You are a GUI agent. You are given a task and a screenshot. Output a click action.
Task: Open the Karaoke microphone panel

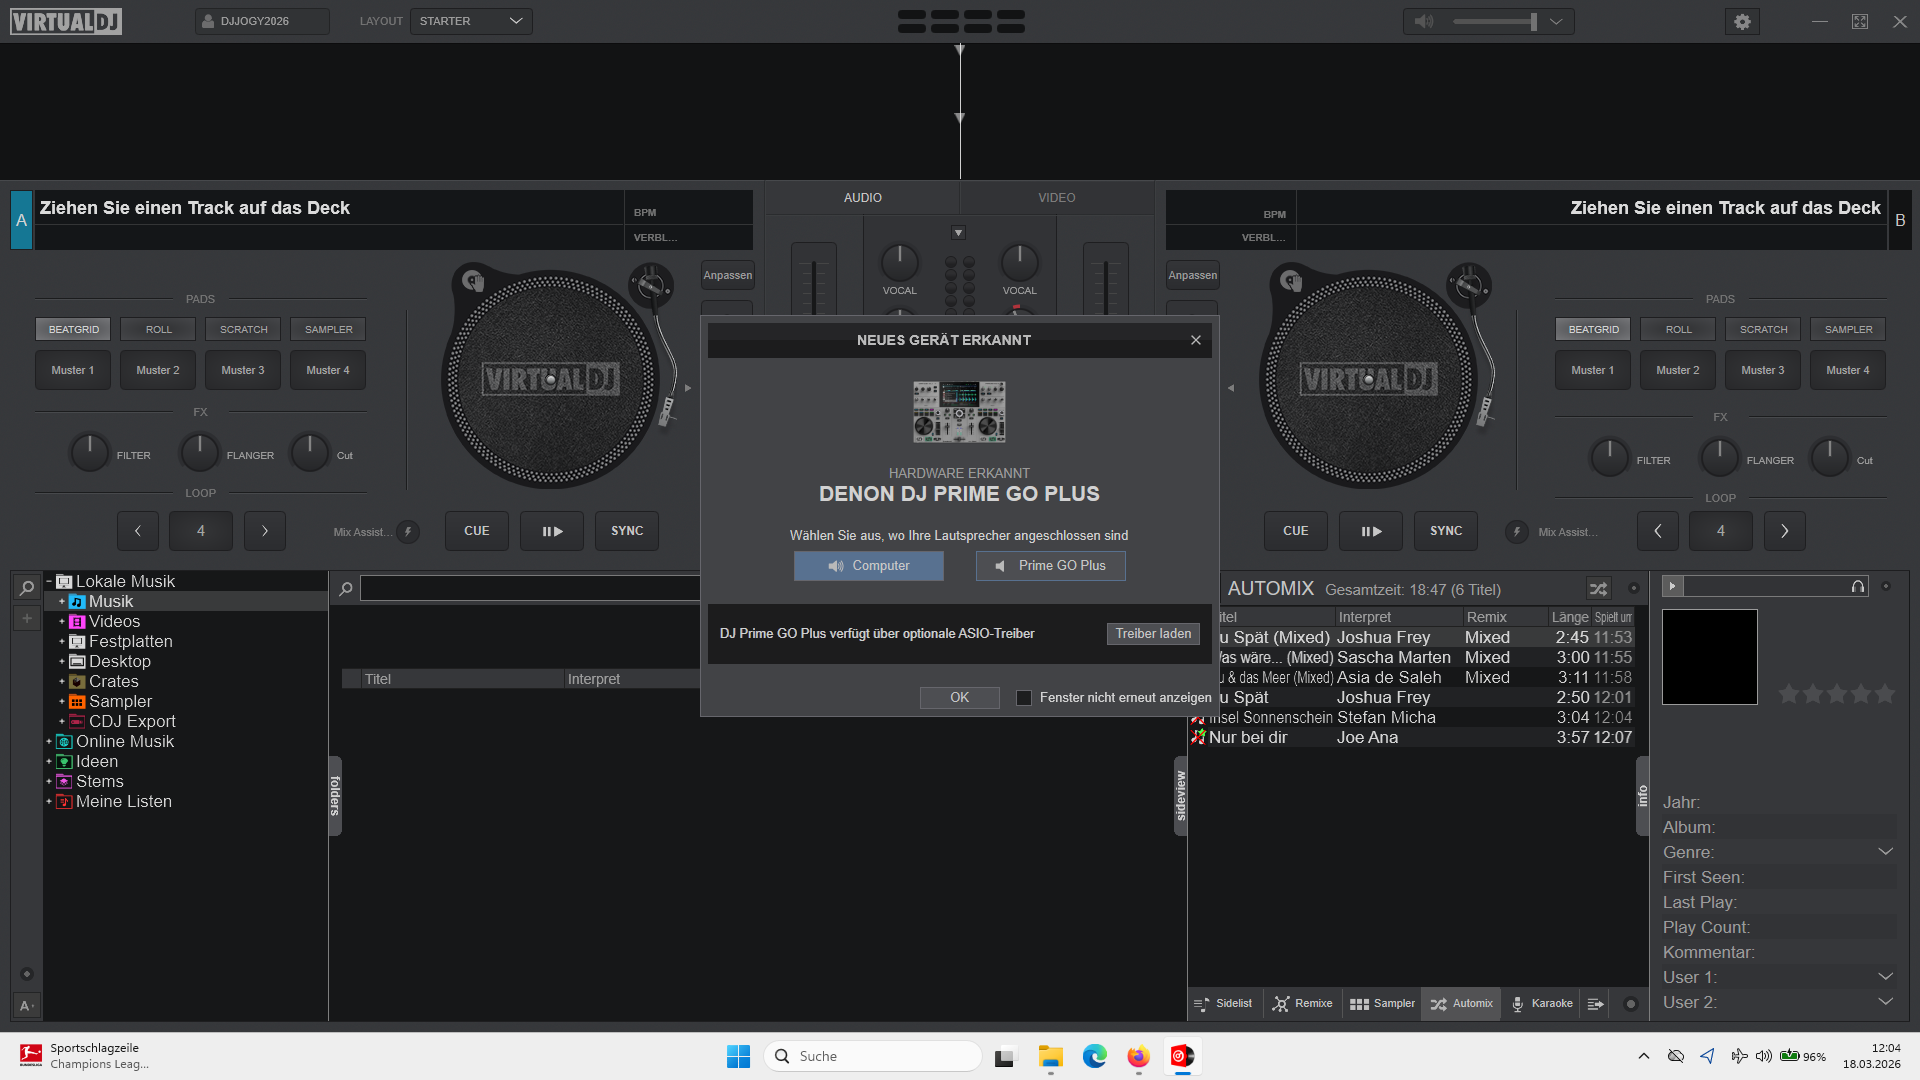(1542, 1003)
